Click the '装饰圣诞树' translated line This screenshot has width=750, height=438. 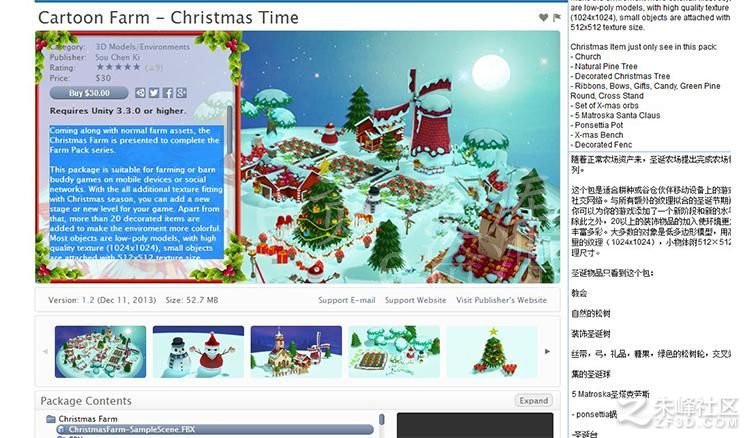[591, 334]
